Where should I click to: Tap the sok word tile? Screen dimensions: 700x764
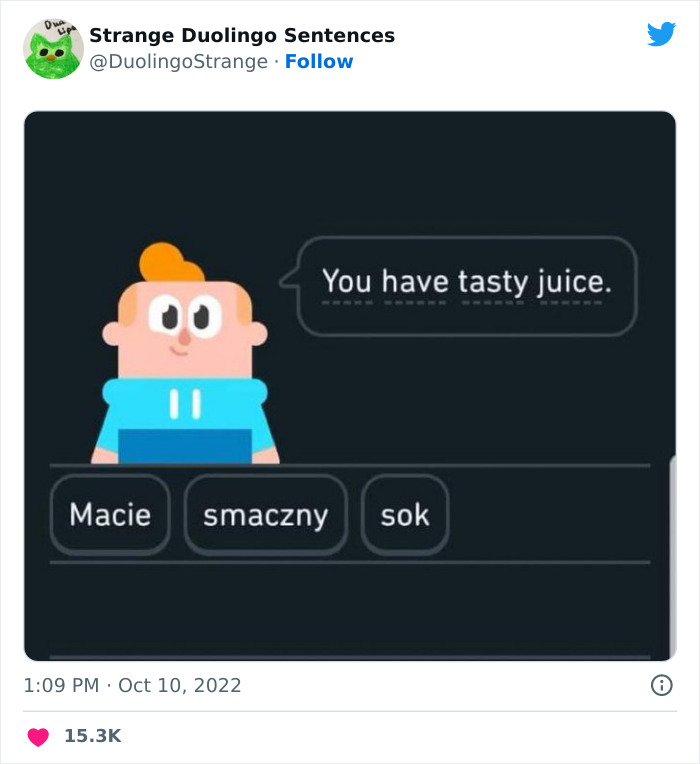pos(404,515)
